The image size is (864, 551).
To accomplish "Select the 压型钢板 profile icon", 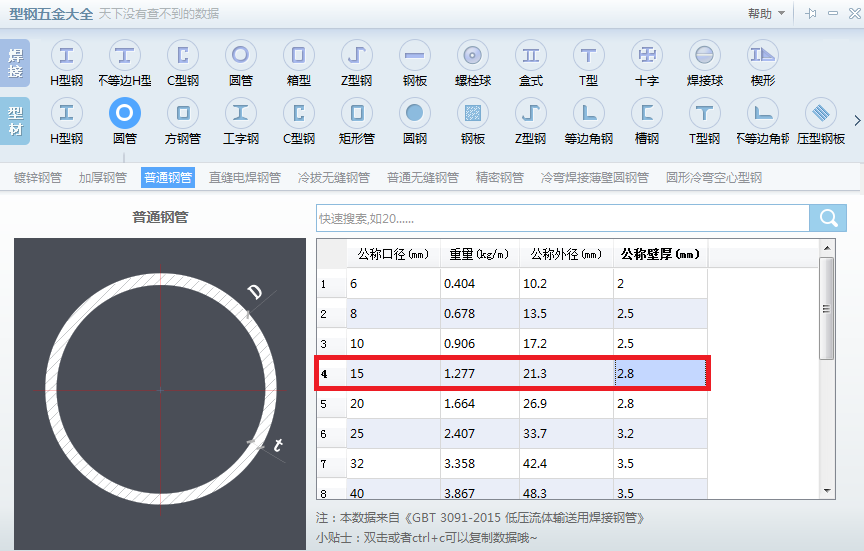I will tap(821, 114).
